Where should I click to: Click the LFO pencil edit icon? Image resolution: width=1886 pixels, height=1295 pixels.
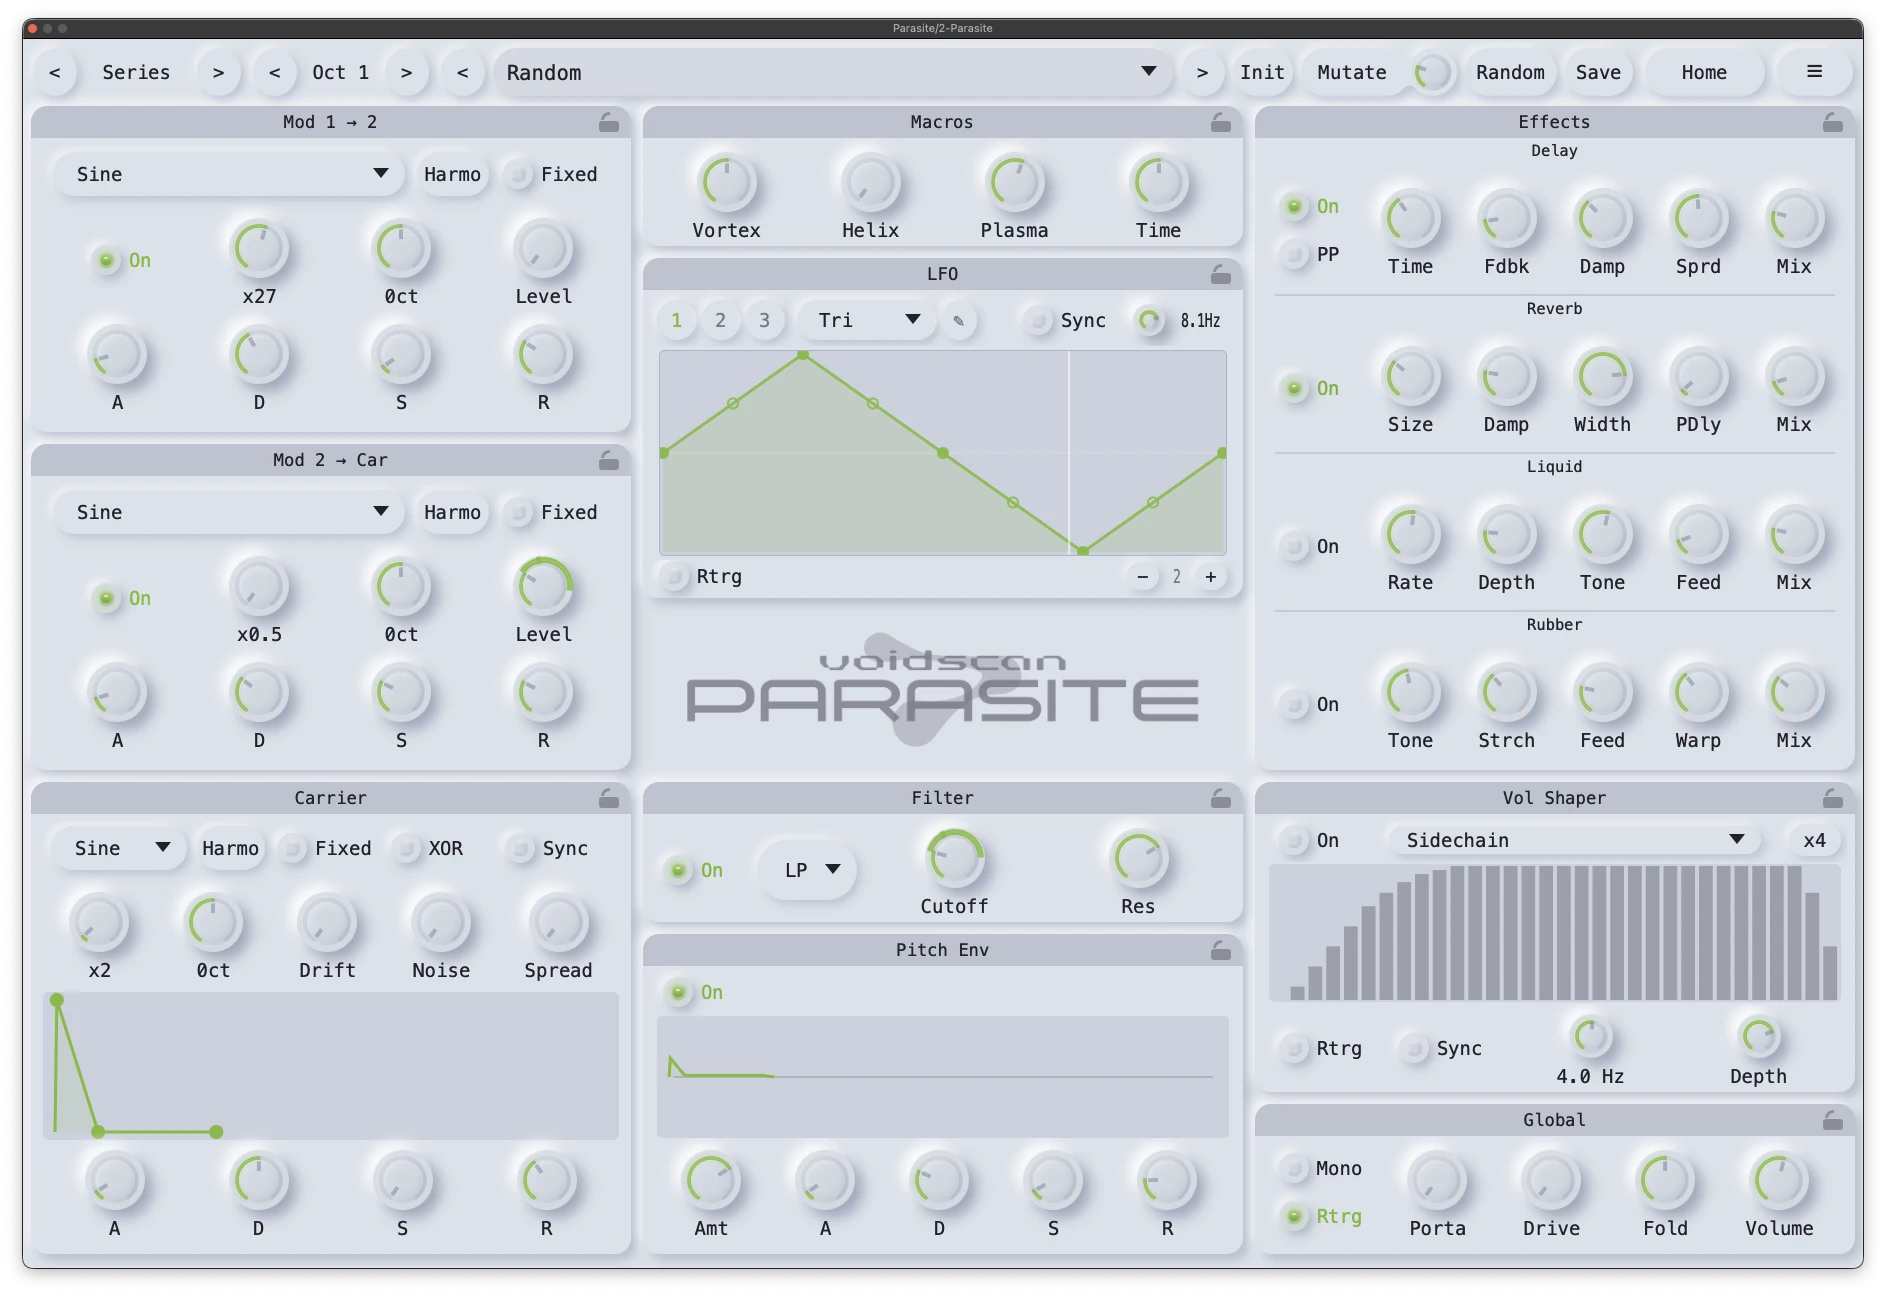[x=959, y=321]
